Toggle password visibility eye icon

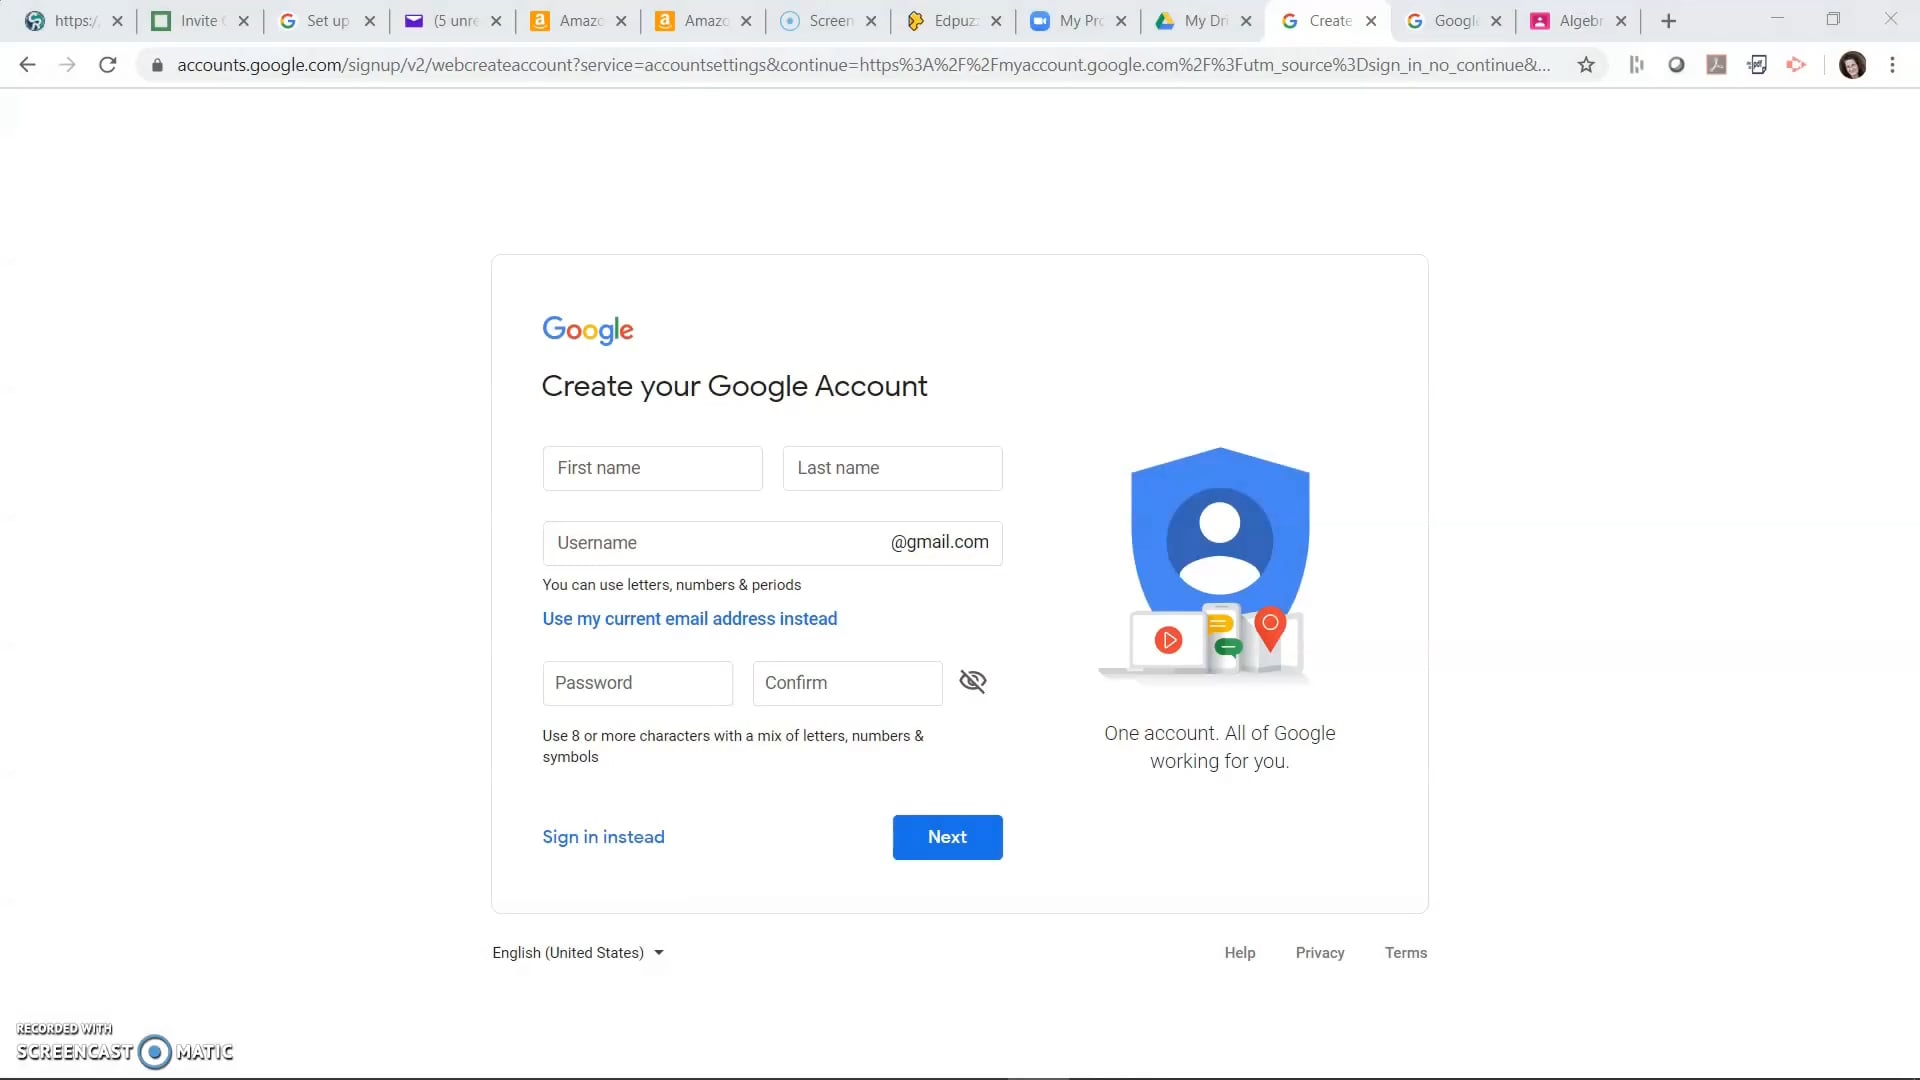tap(973, 682)
